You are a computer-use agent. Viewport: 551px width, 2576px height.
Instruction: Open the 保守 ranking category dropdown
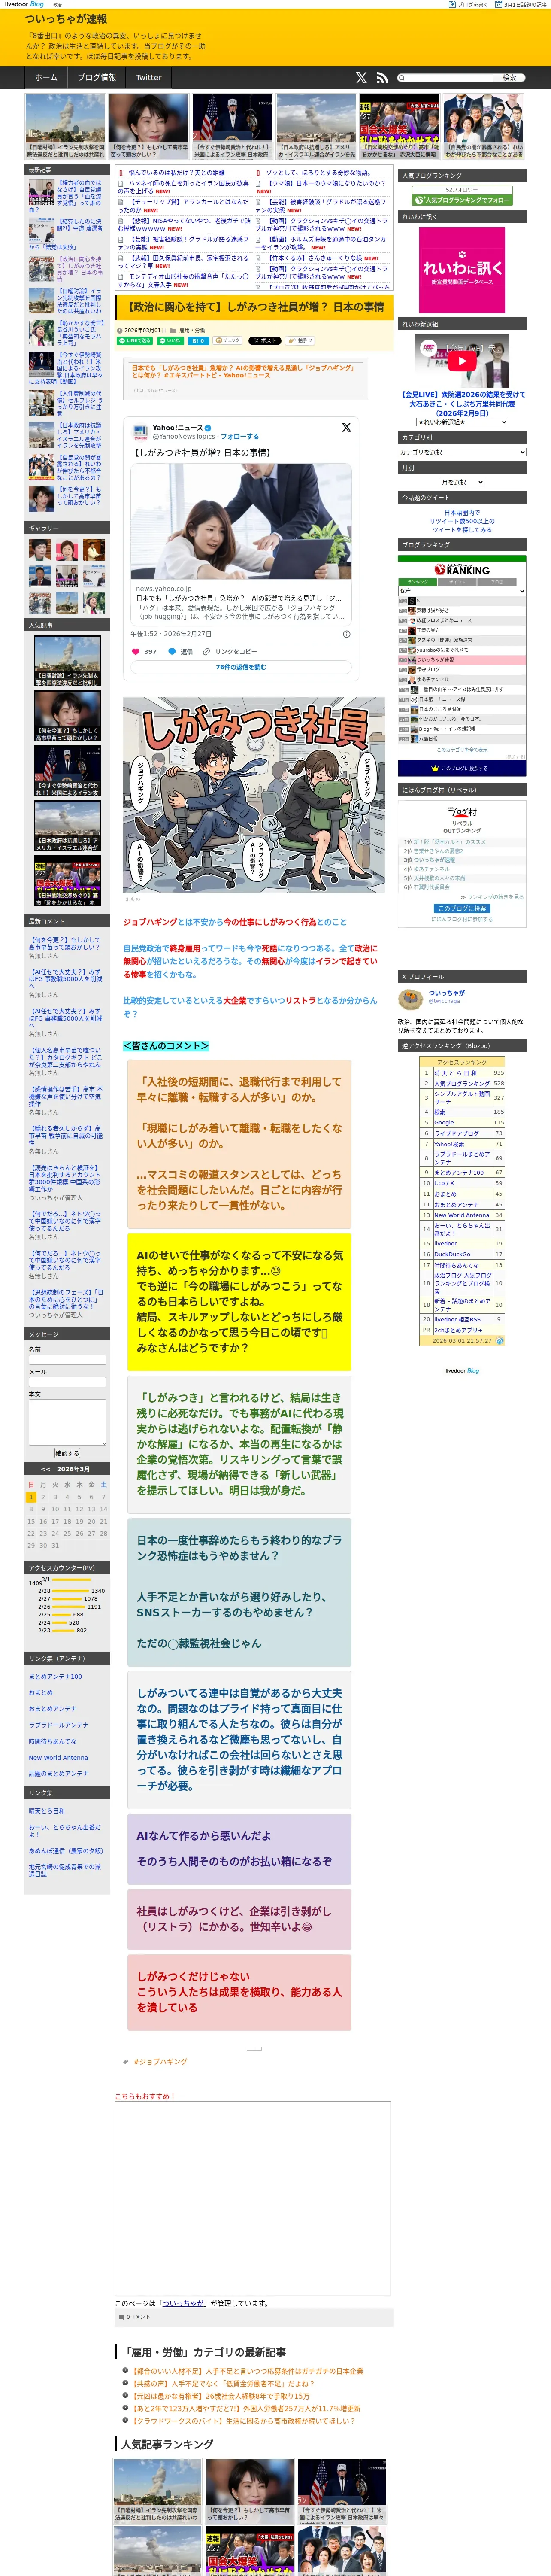pos(462,591)
